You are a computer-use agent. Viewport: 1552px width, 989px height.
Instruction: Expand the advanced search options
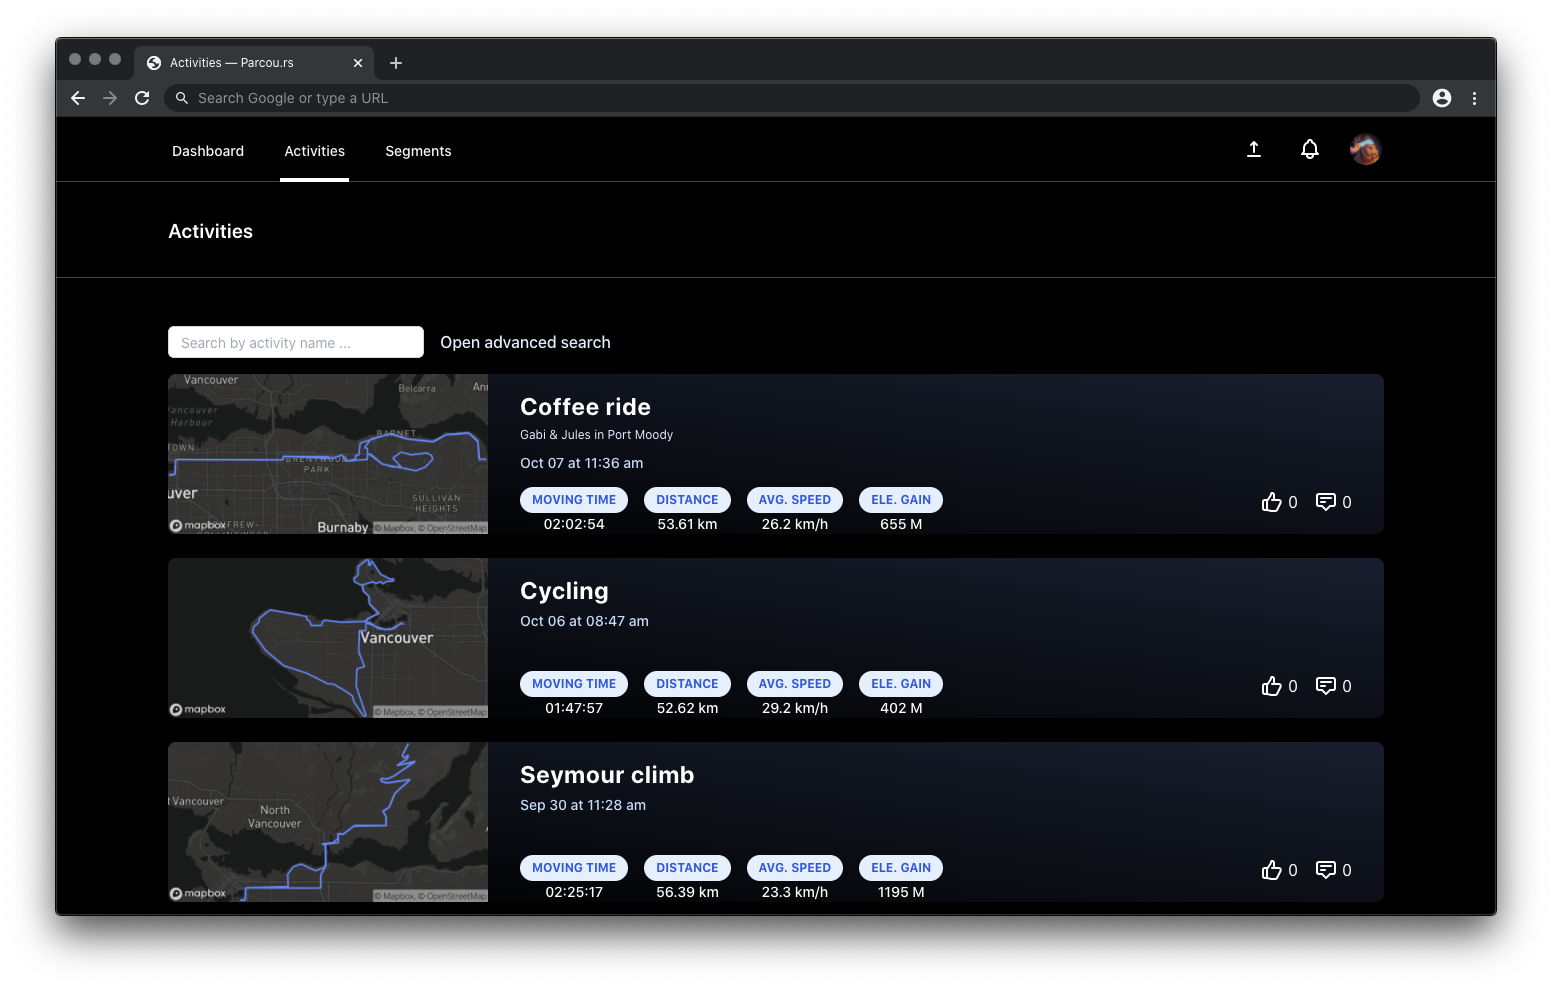pyautogui.click(x=525, y=342)
